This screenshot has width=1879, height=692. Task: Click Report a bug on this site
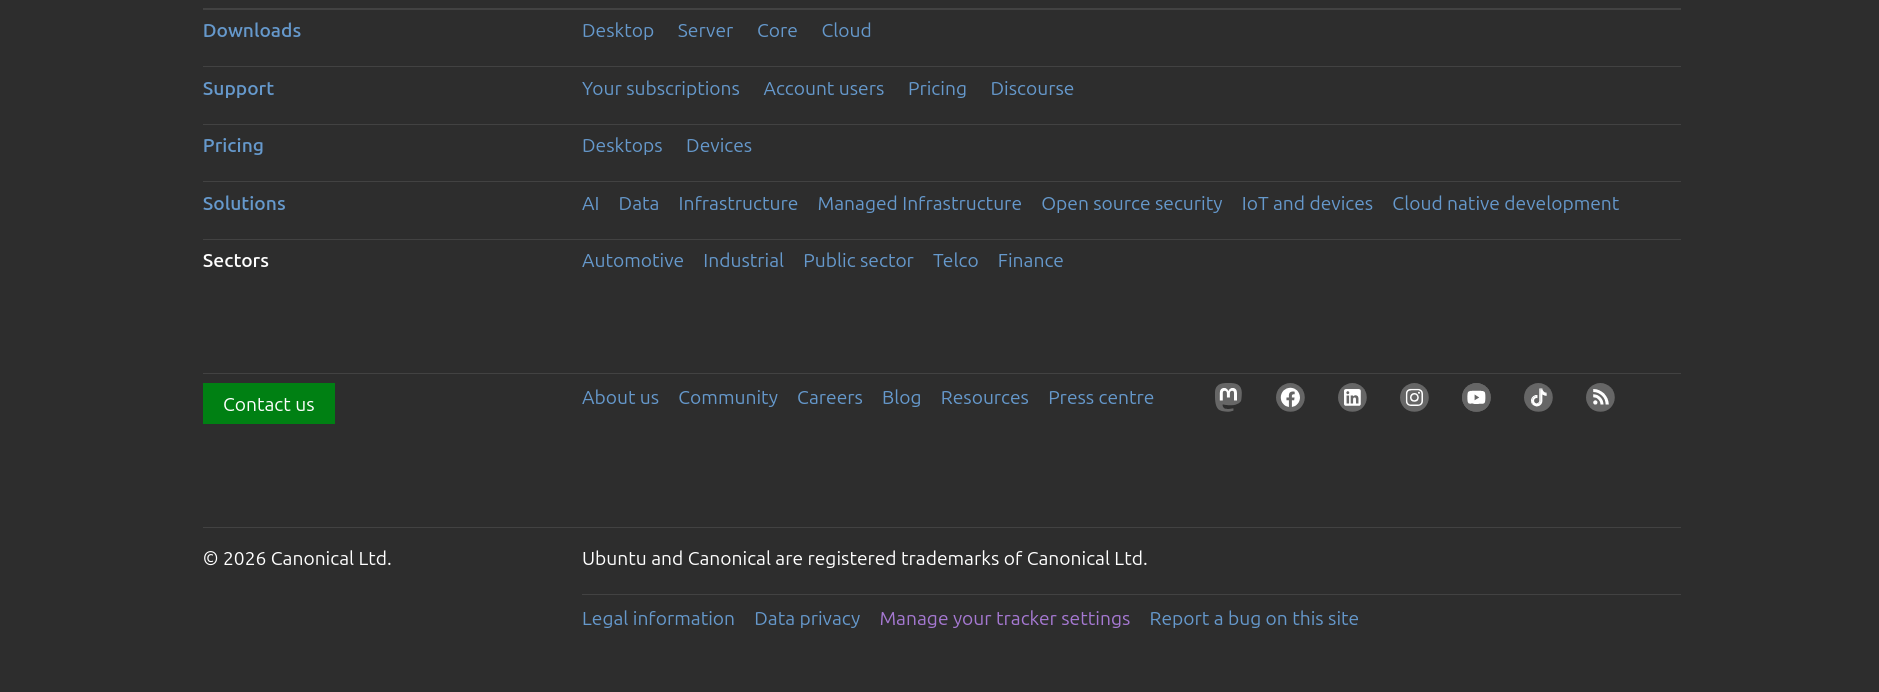pyautogui.click(x=1253, y=619)
